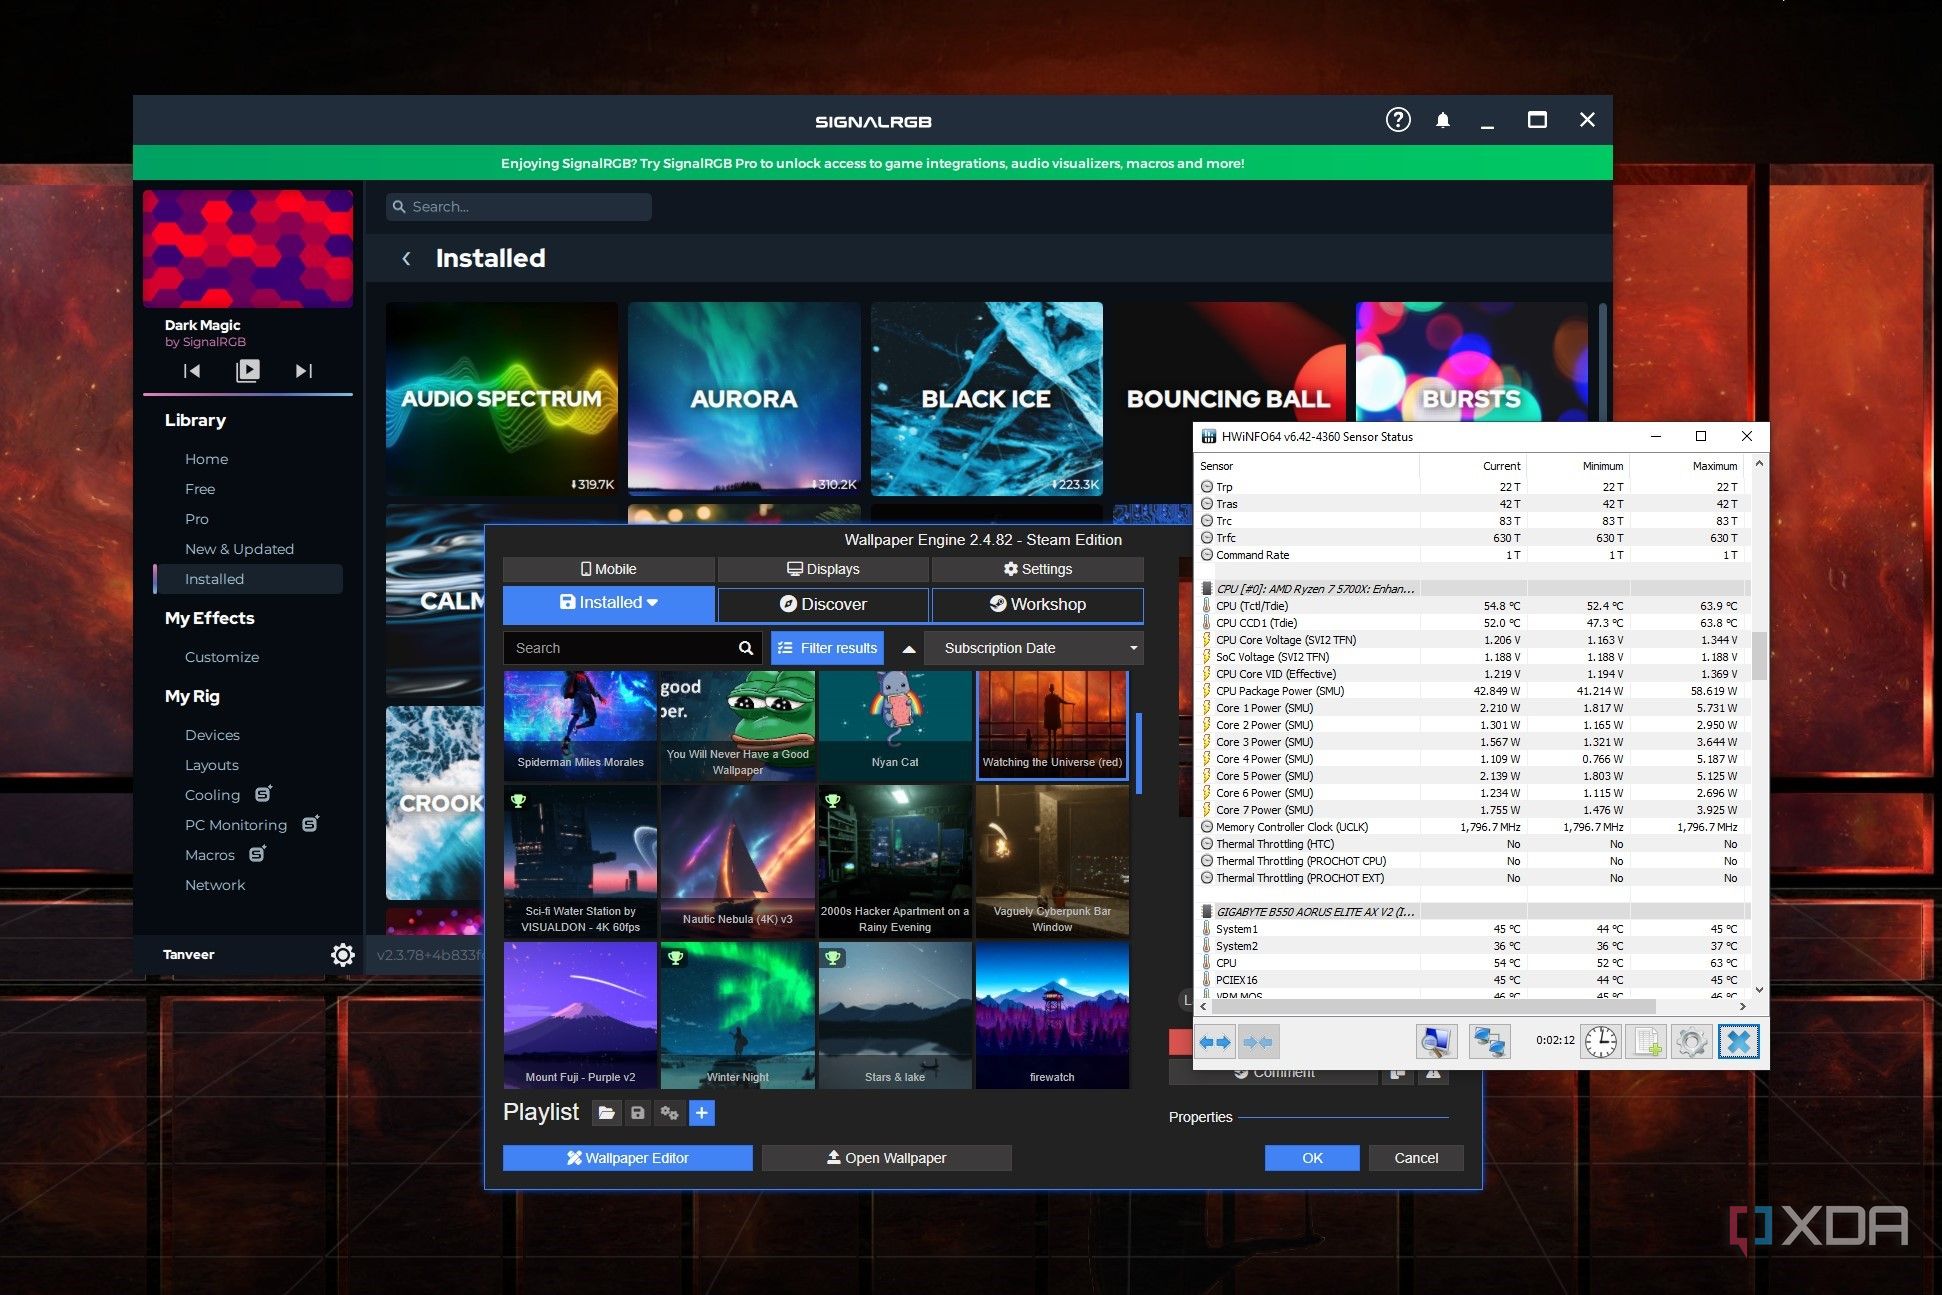Save the current playlist using the disk icon

(638, 1112)
